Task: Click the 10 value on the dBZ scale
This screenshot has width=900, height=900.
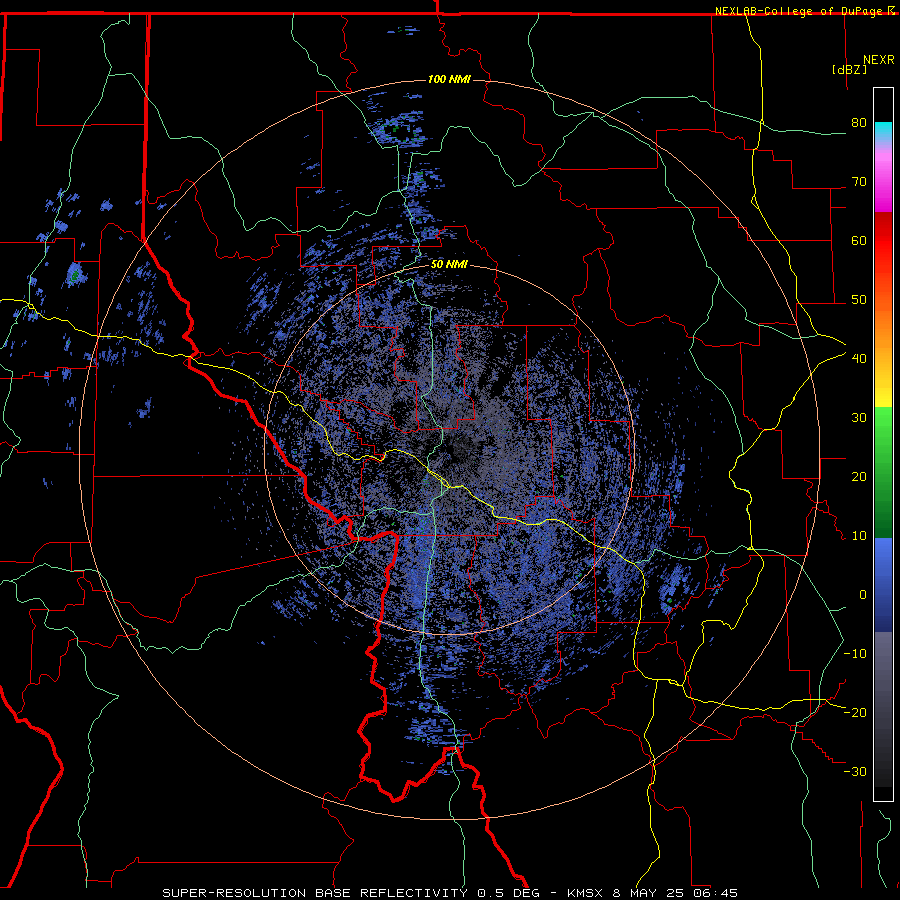Action: click(x=859, y=536)
